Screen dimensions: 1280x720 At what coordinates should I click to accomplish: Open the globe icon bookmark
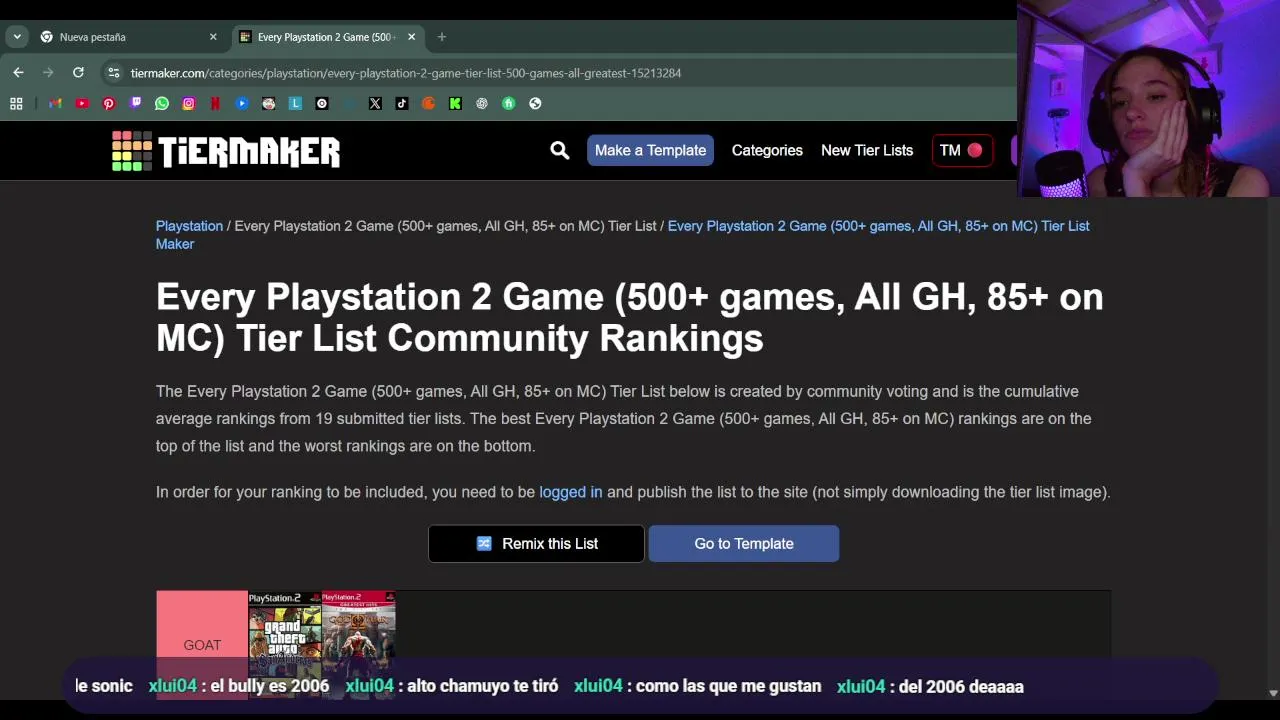535,103
